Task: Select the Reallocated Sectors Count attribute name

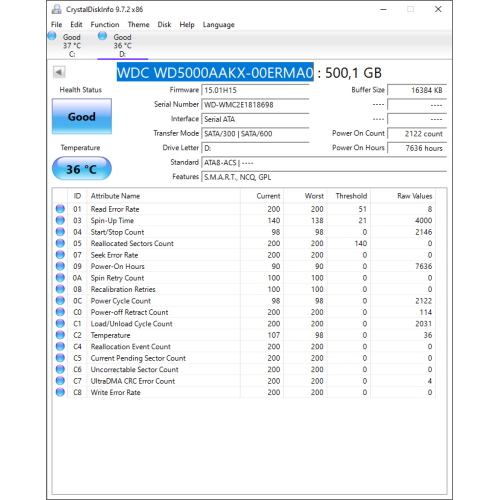Action: coord(132,244)
